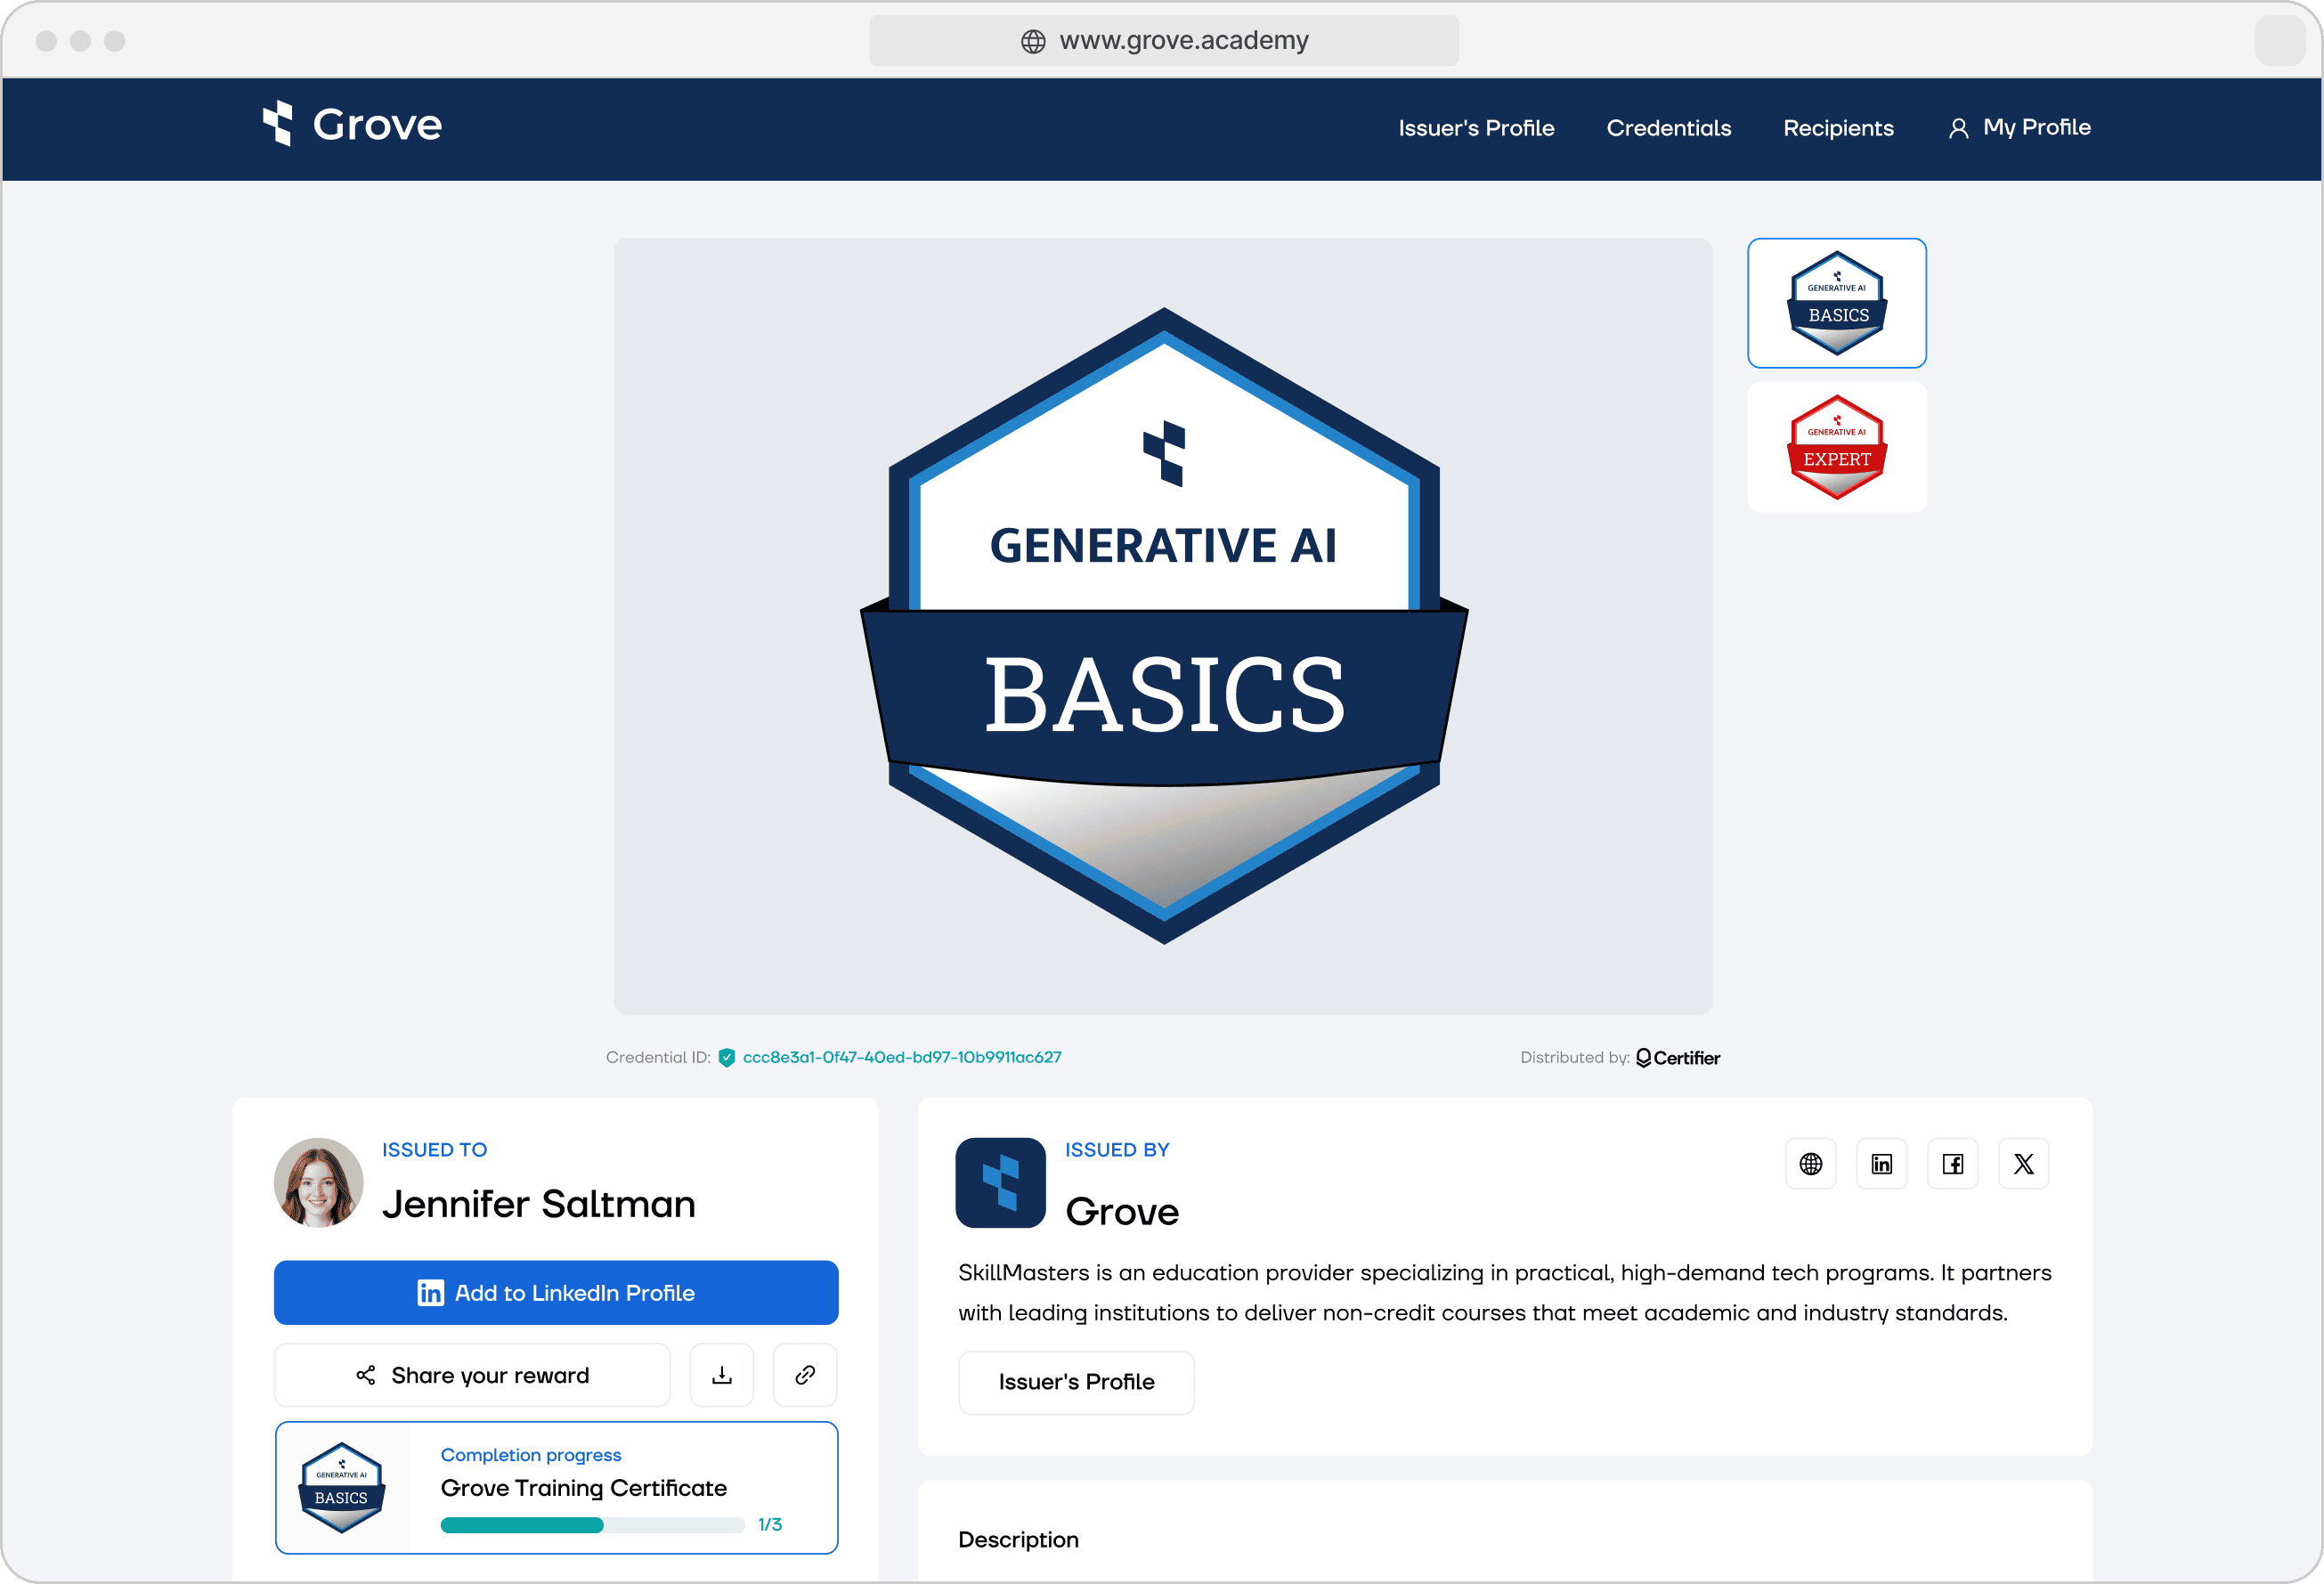Click the small Basics badge in progress card
Screen dimensions: 2324x1584
341,1487
